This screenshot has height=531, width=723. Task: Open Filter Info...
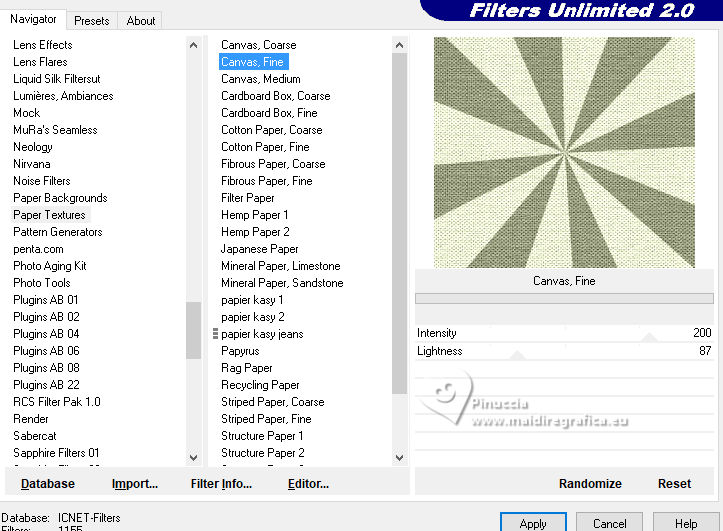point(221,484)
